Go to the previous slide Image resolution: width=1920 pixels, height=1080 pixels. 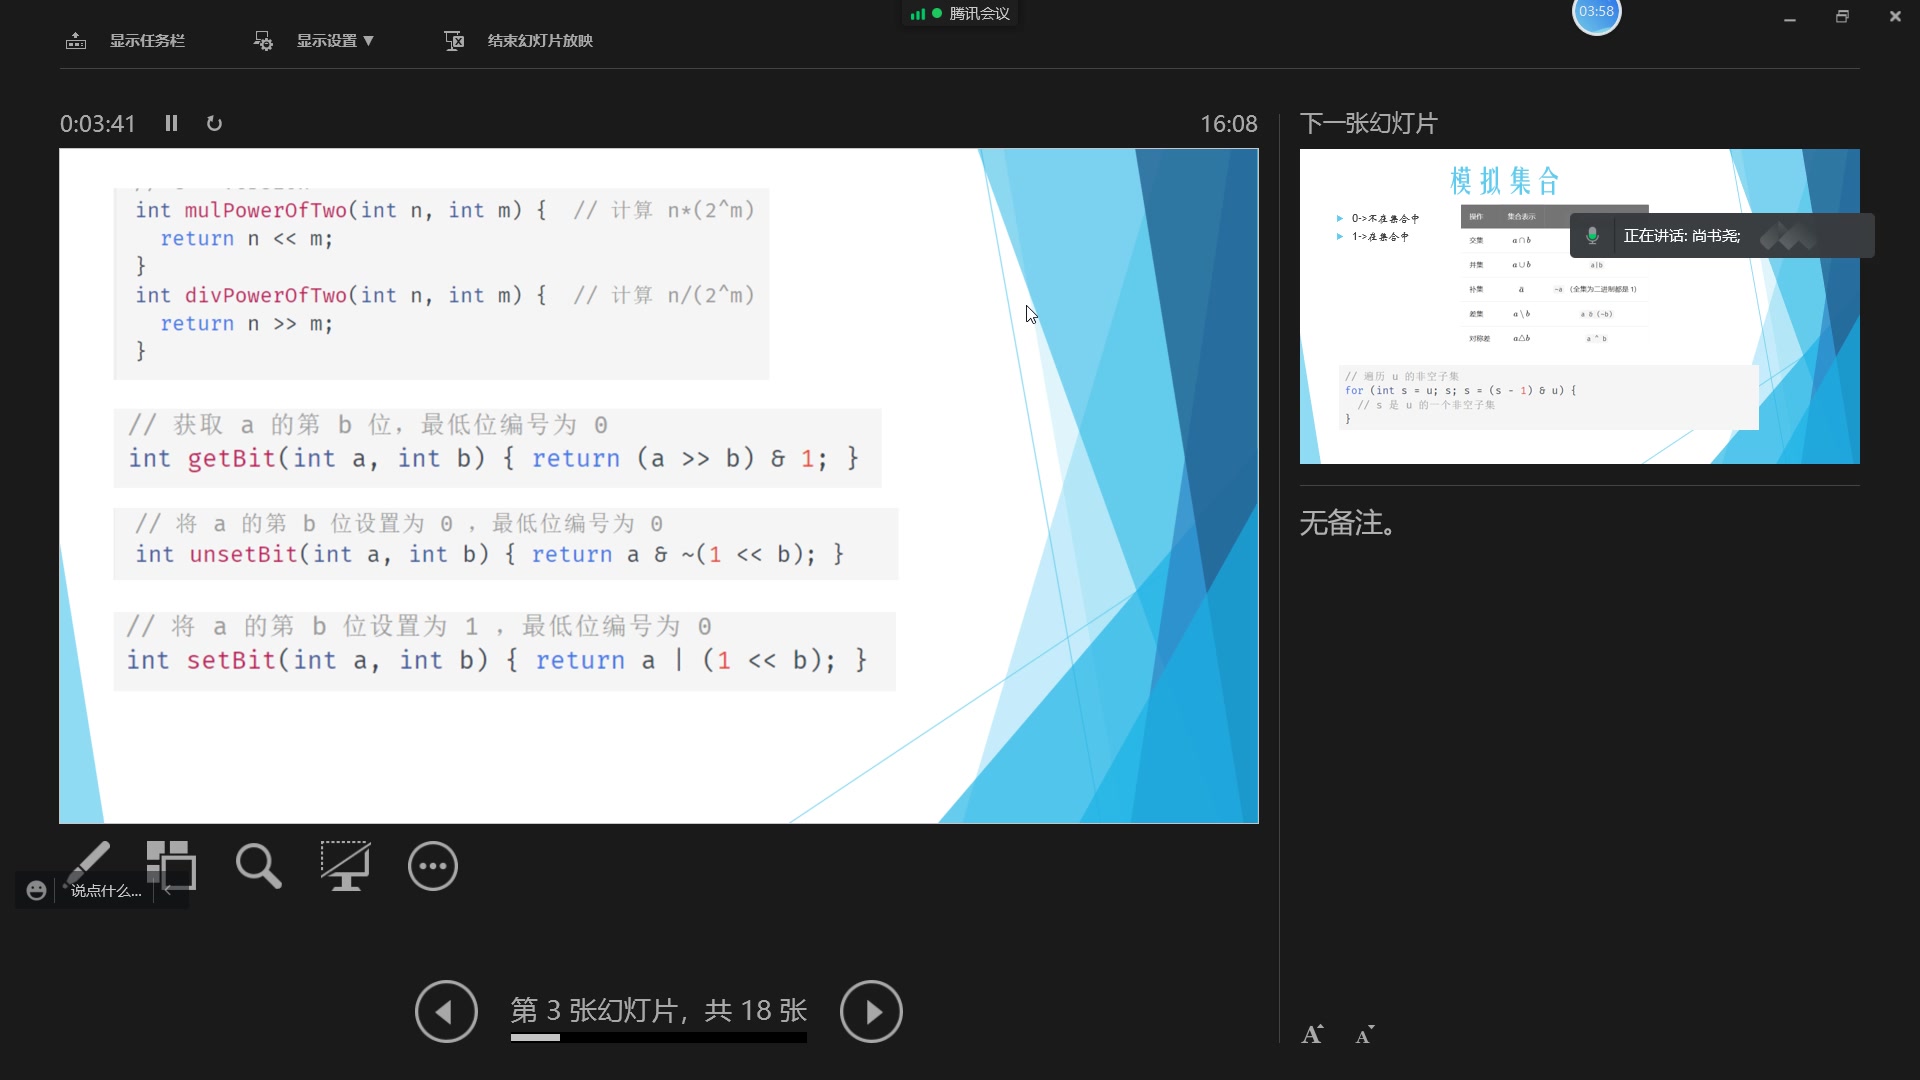(446, 1011)
